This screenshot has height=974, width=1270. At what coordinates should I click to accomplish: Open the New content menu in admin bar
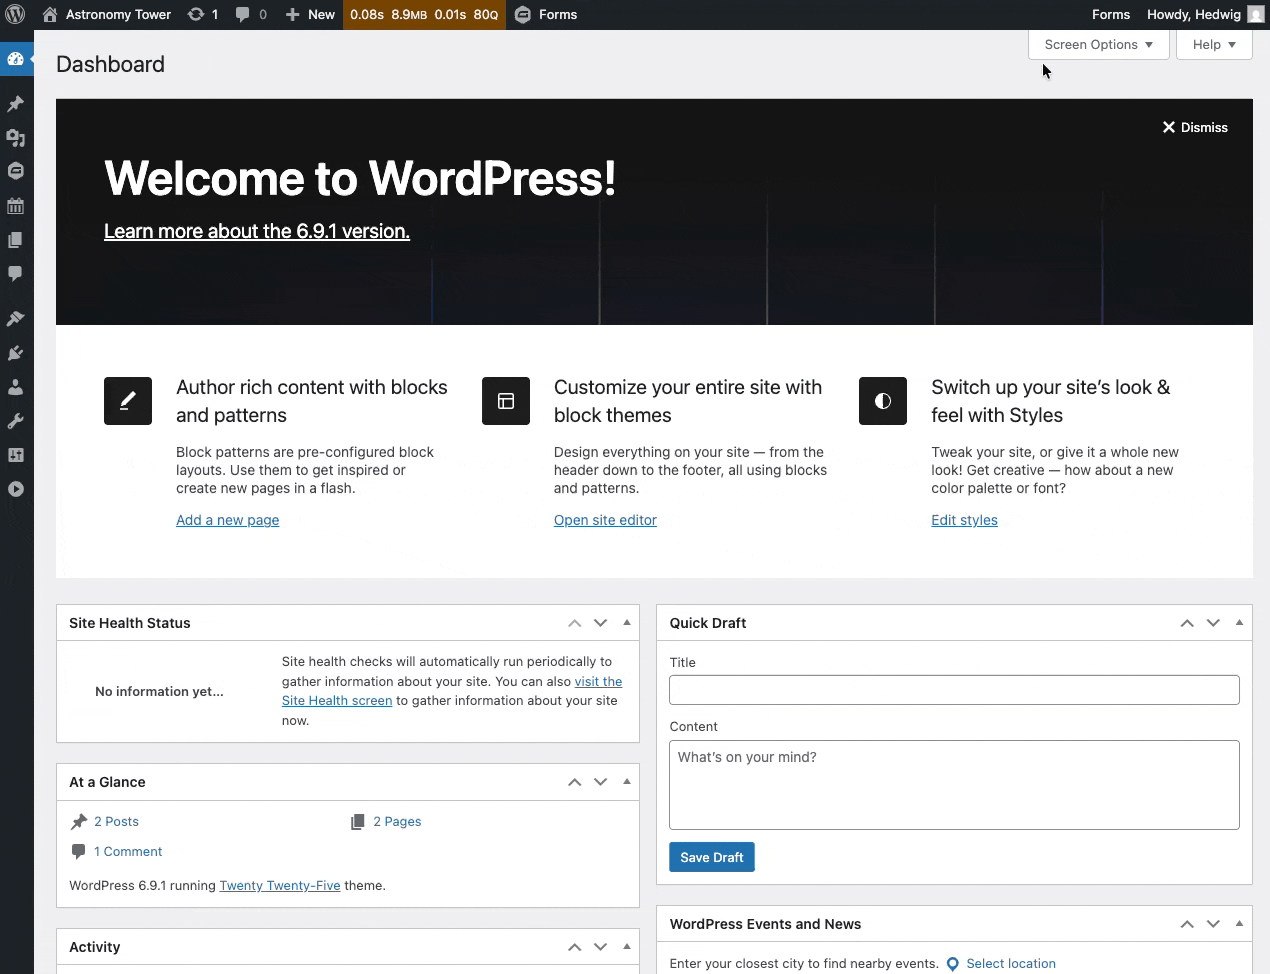pos(310,14)
